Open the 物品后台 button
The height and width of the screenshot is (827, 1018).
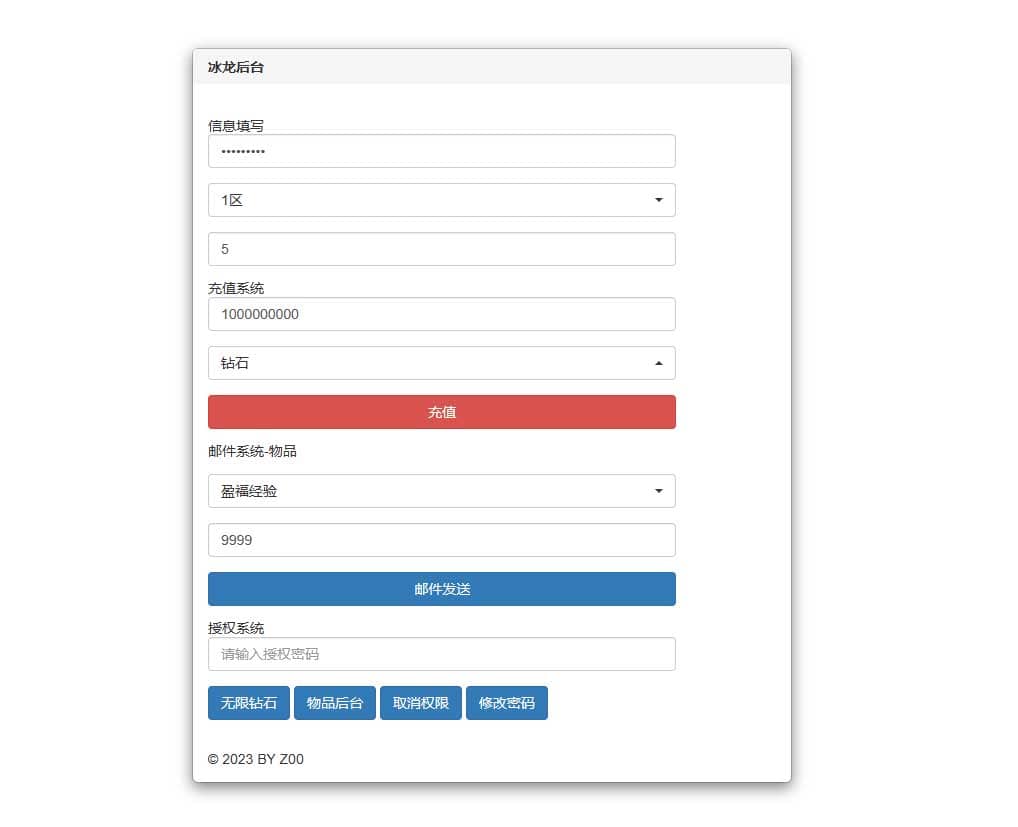pos(335,703)
